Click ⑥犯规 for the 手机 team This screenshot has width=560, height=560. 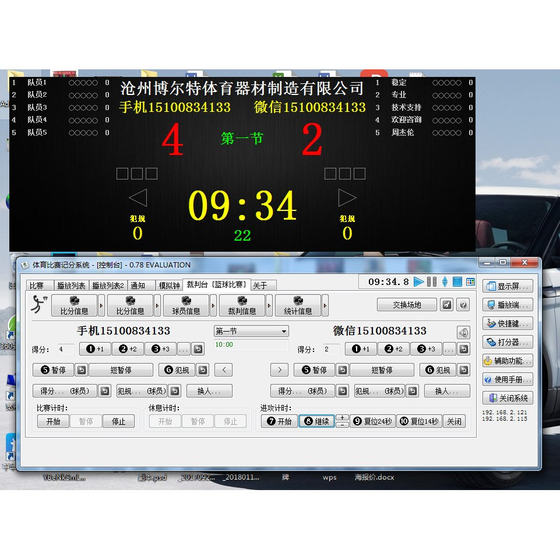(177, 370)
